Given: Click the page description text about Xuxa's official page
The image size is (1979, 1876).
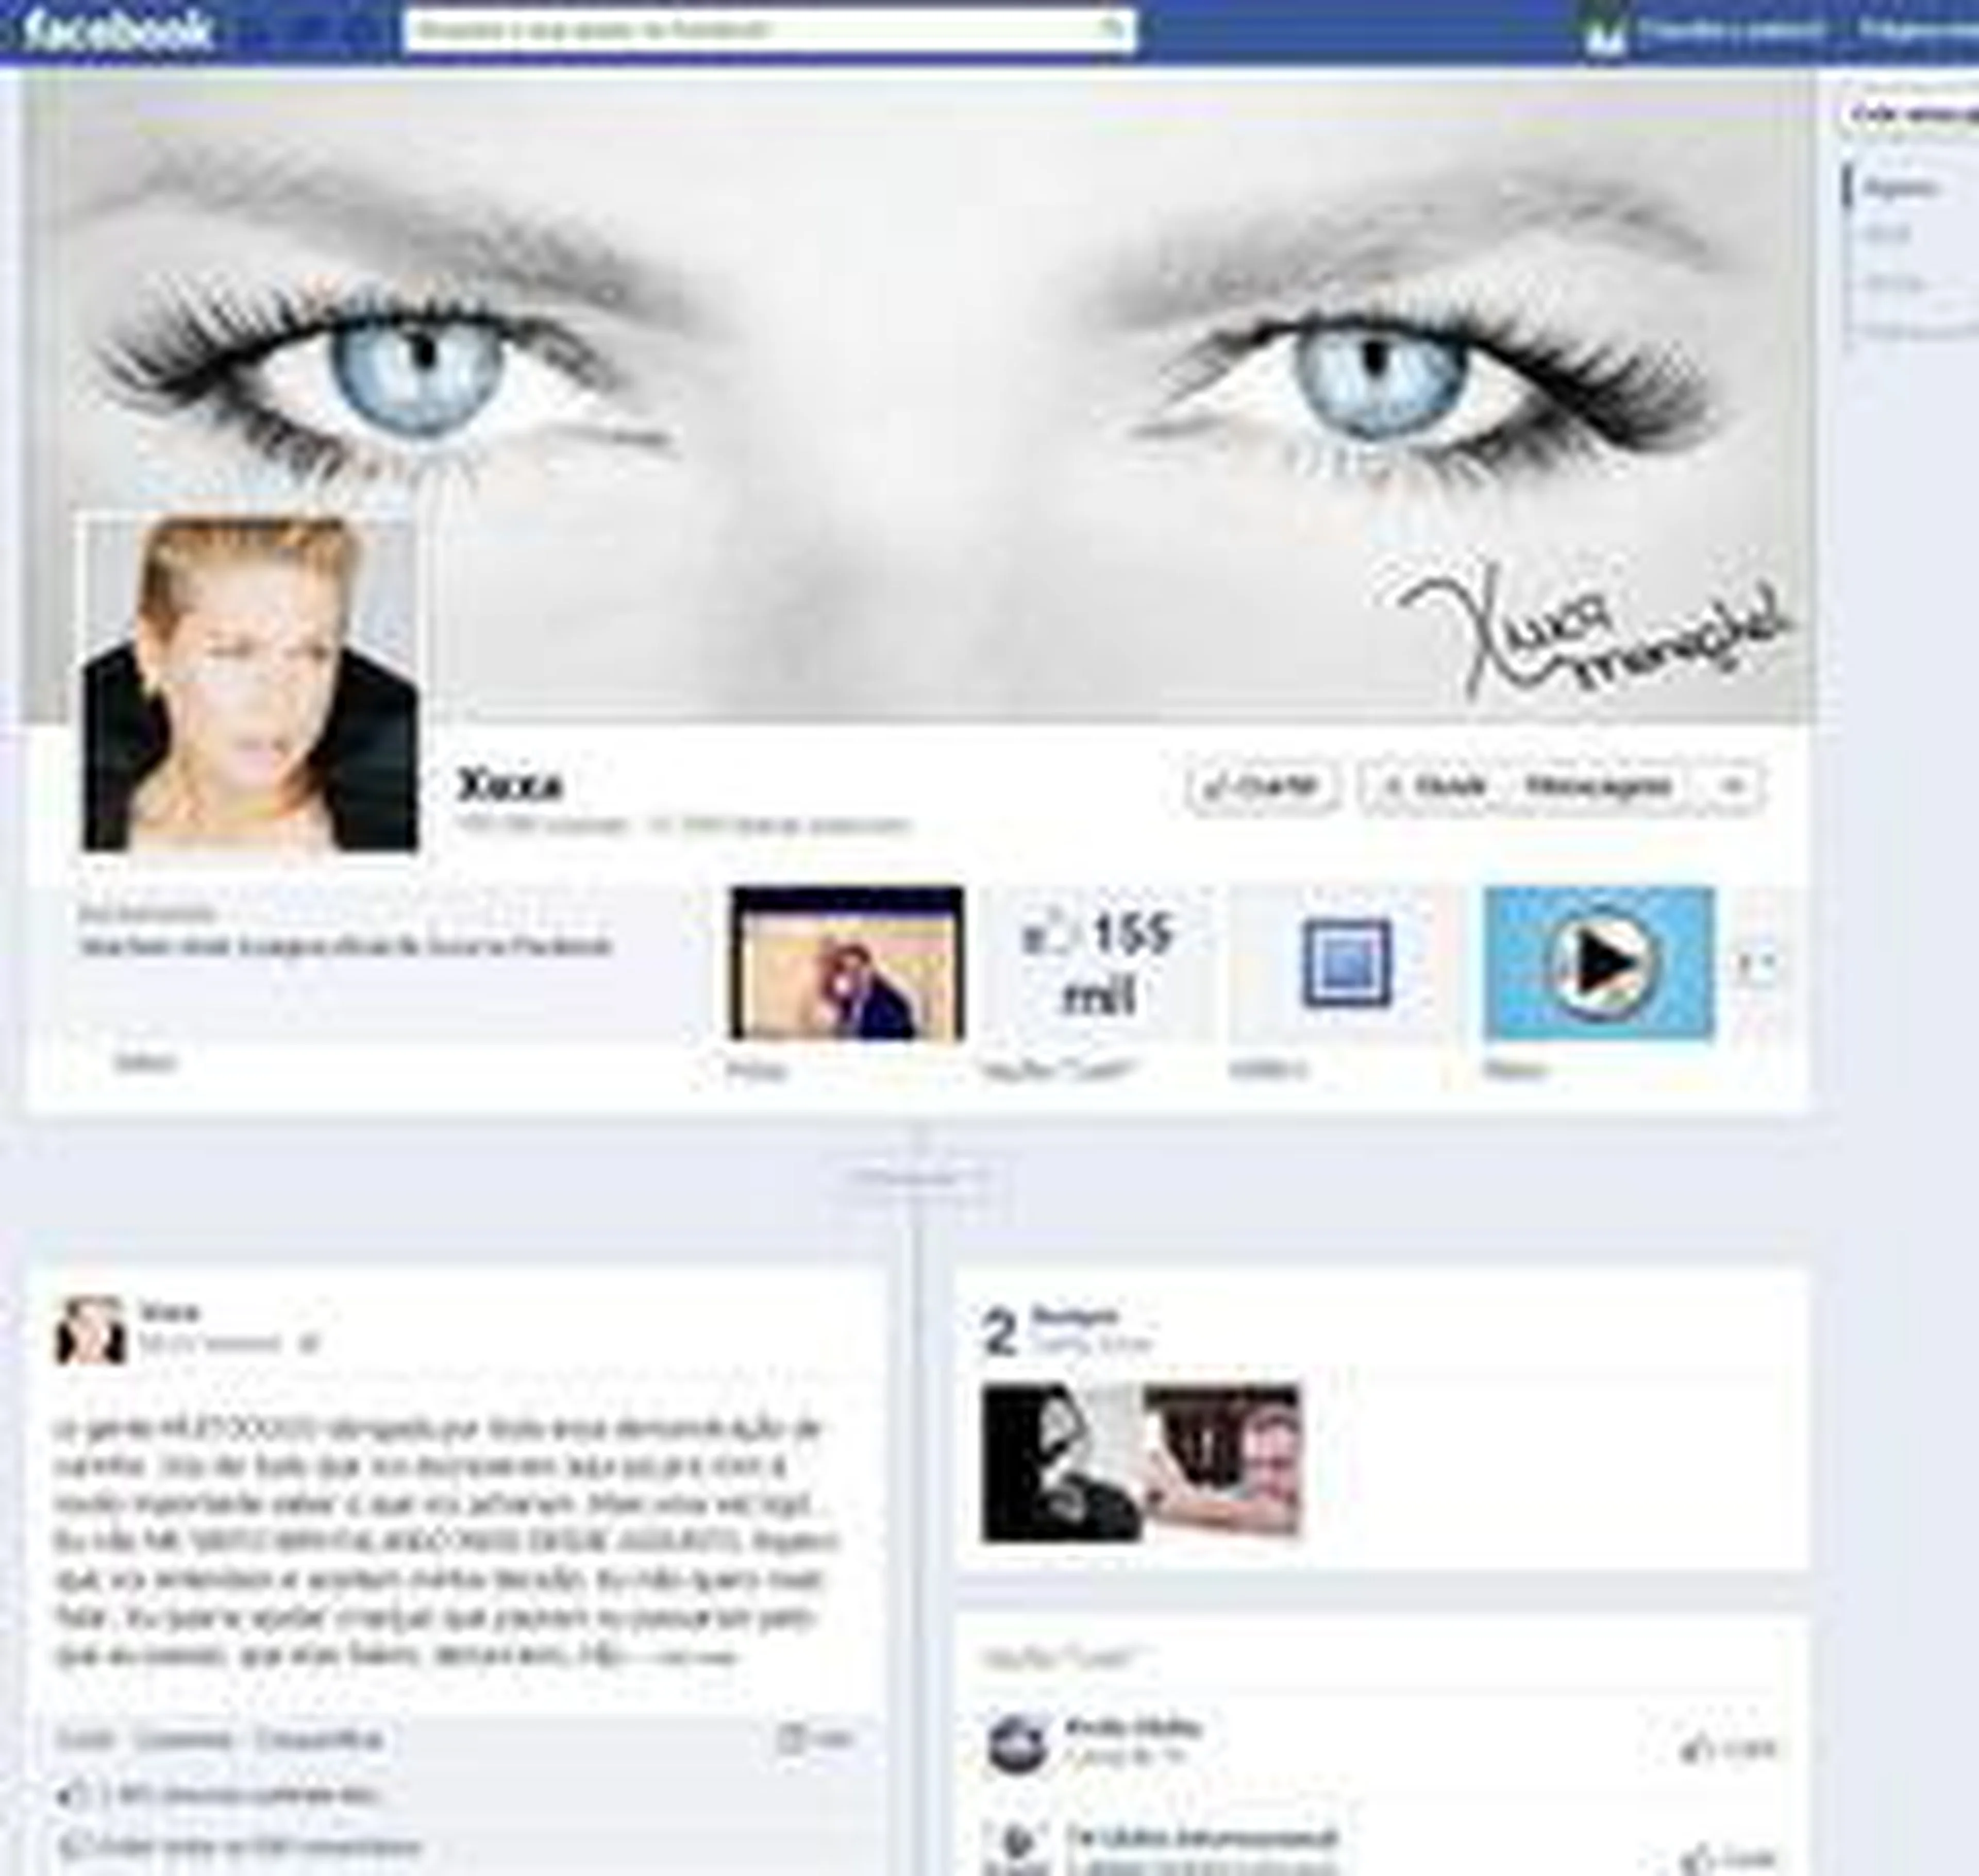Looking at the screenshot, I should [x=345, y=946].
